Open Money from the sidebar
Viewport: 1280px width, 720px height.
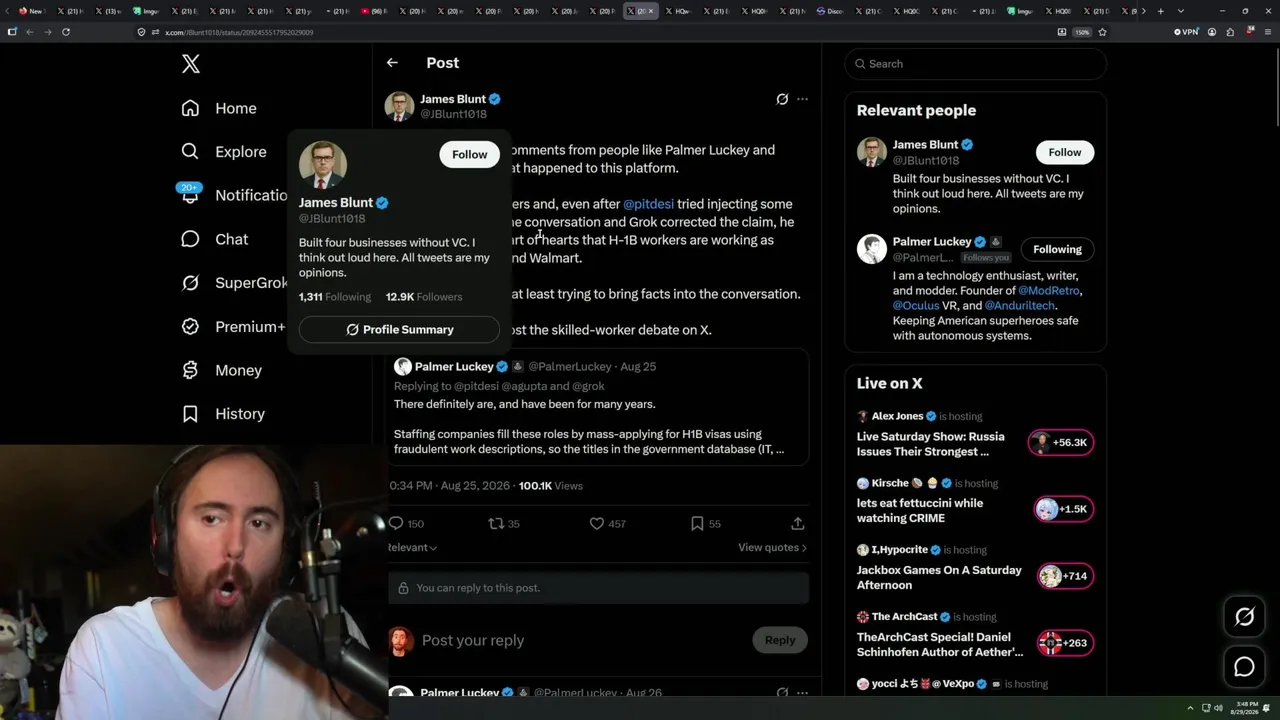221,370
